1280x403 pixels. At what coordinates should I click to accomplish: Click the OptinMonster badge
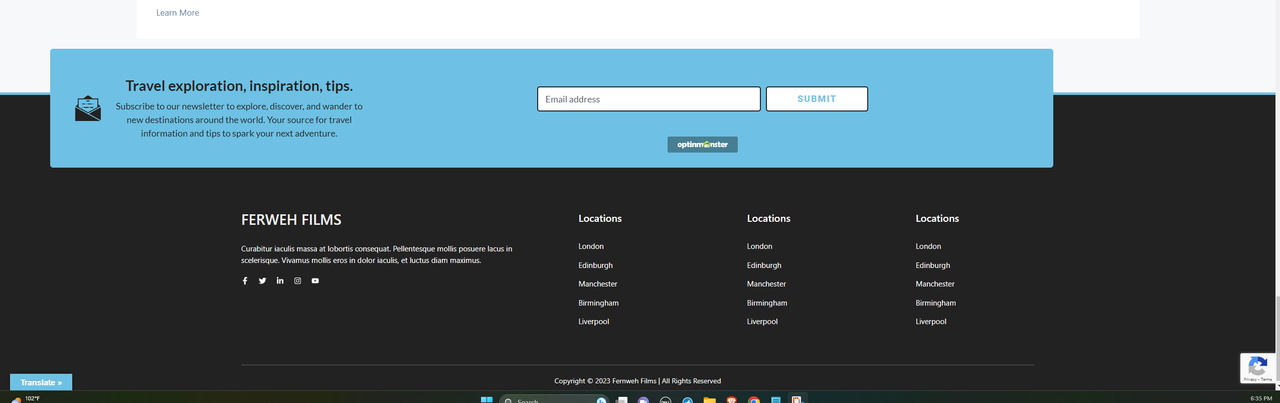coord(703,144)
